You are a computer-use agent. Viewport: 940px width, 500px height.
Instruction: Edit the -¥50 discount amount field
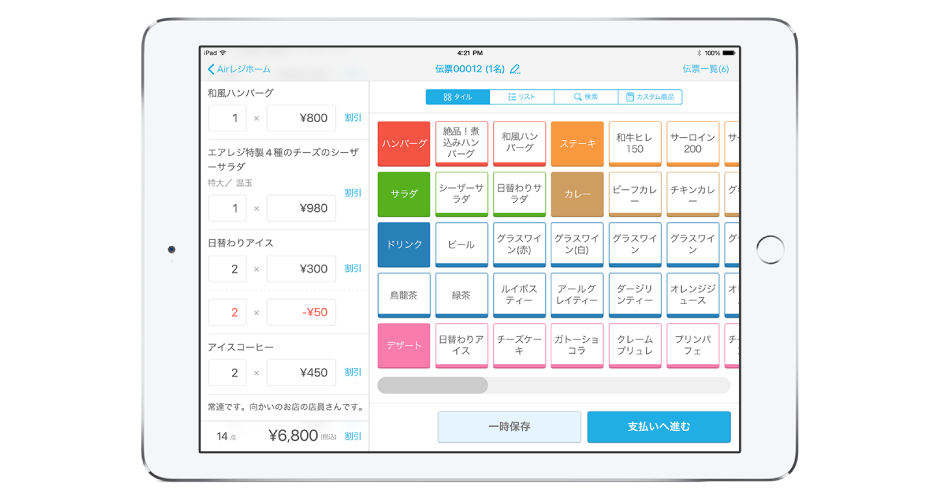(x=302, y=312)
